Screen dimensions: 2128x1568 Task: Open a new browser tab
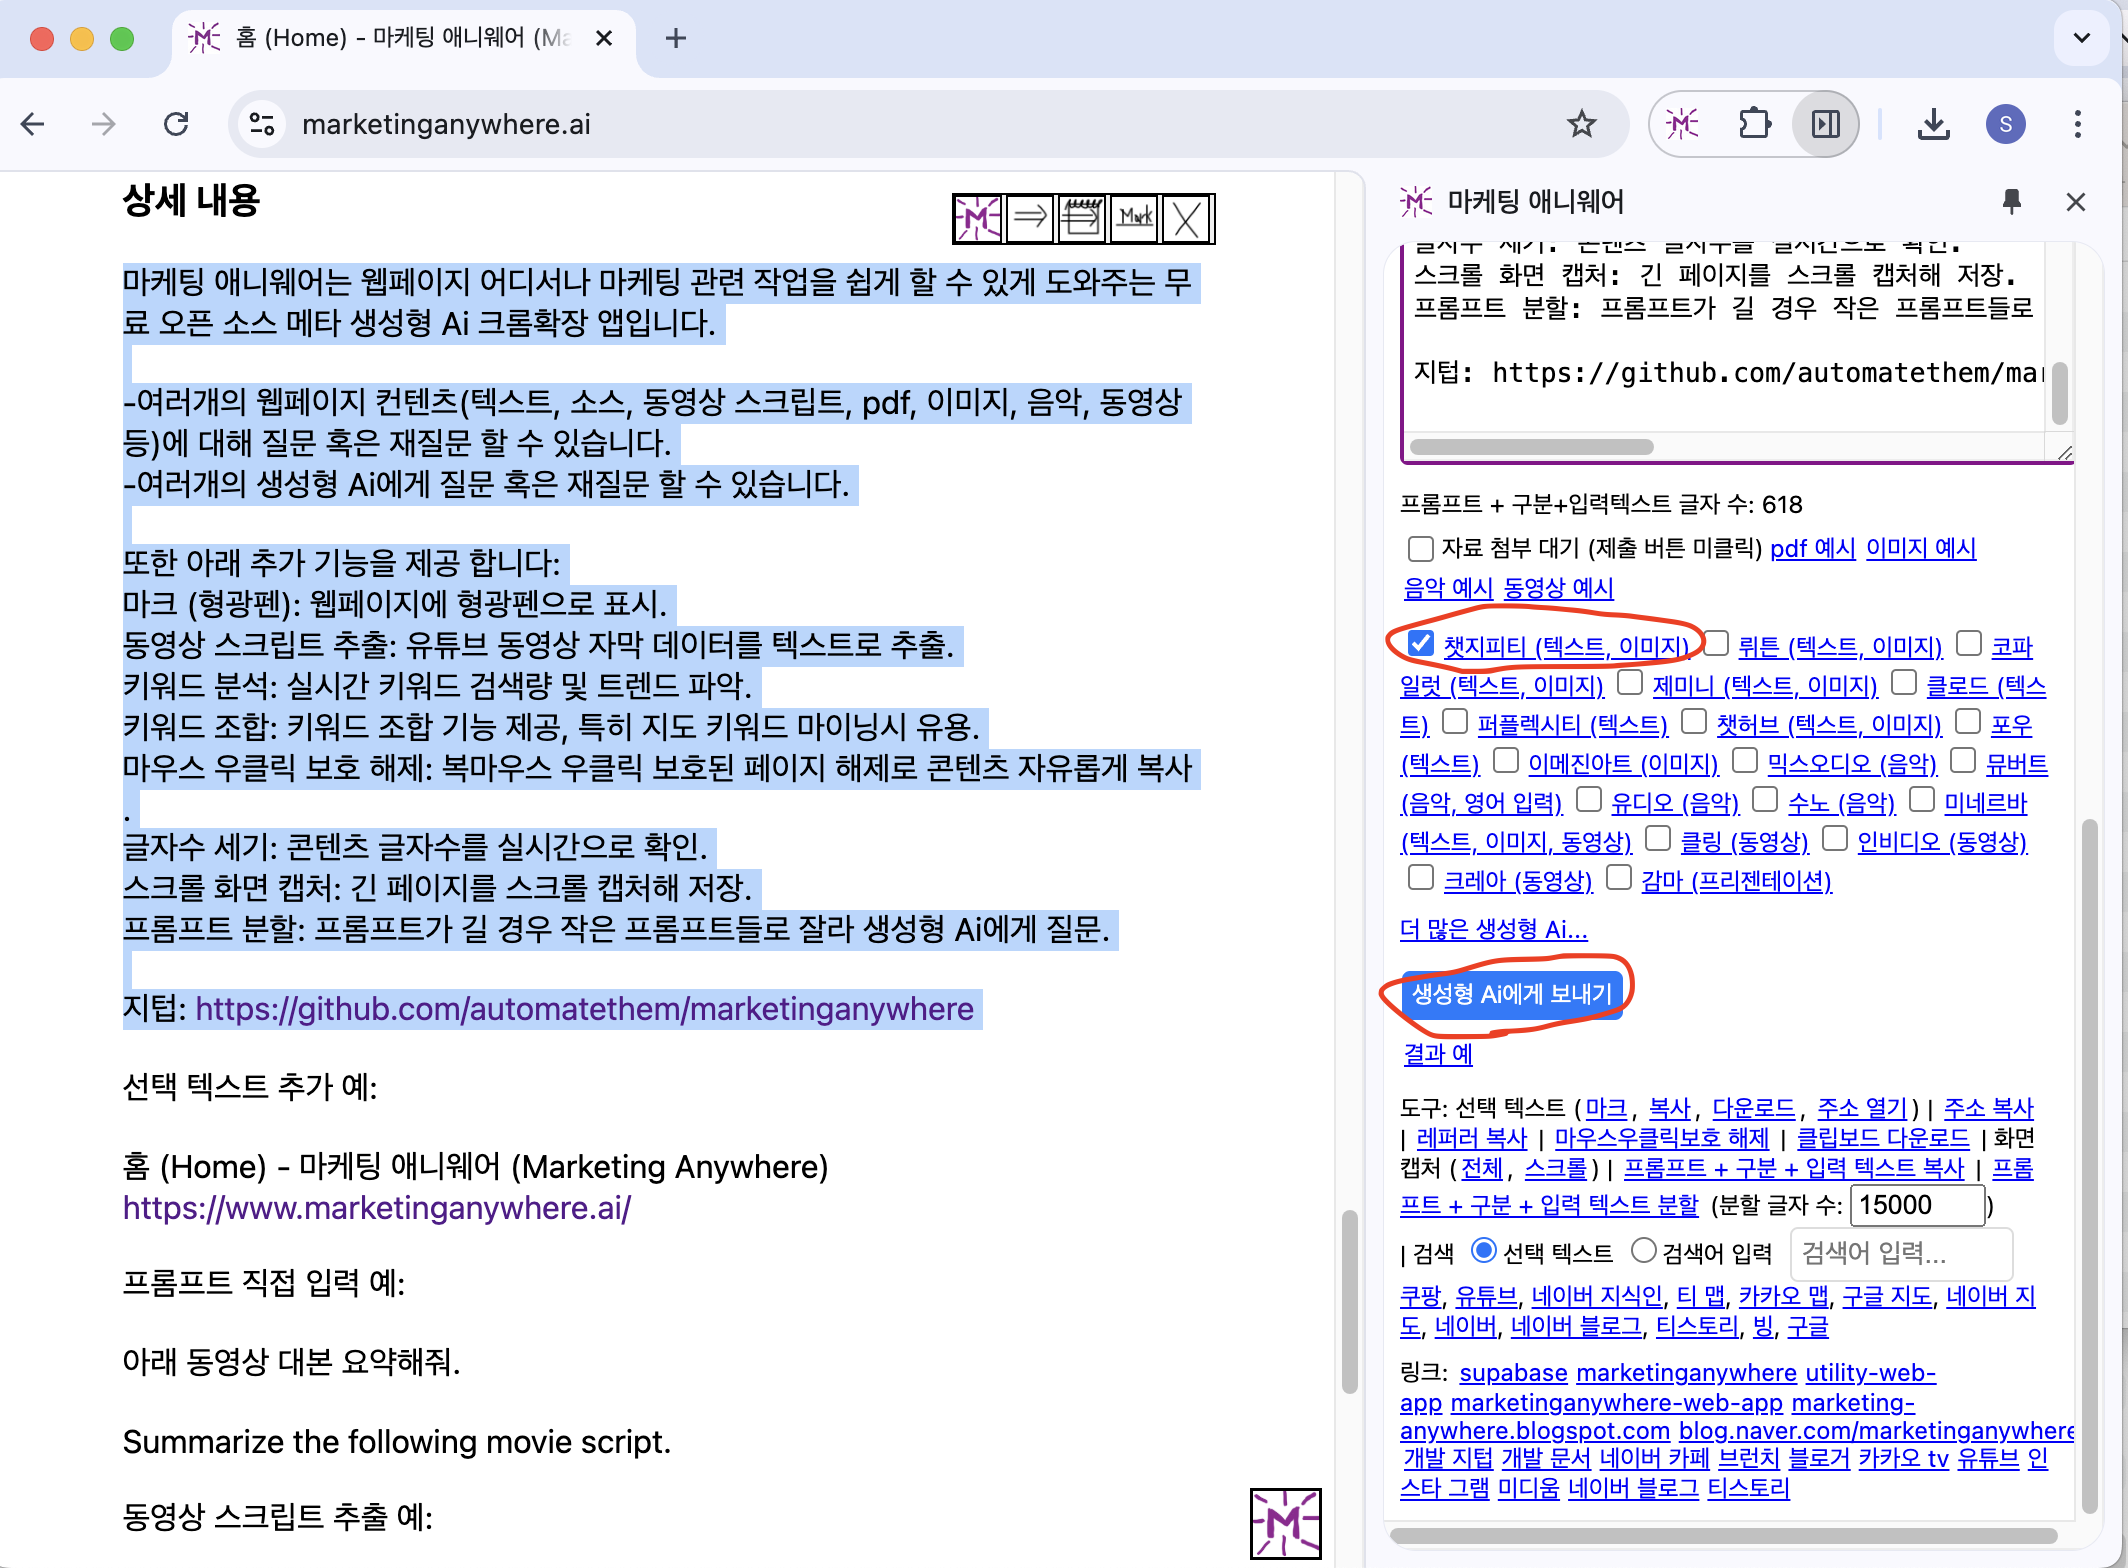pos(676,38)
